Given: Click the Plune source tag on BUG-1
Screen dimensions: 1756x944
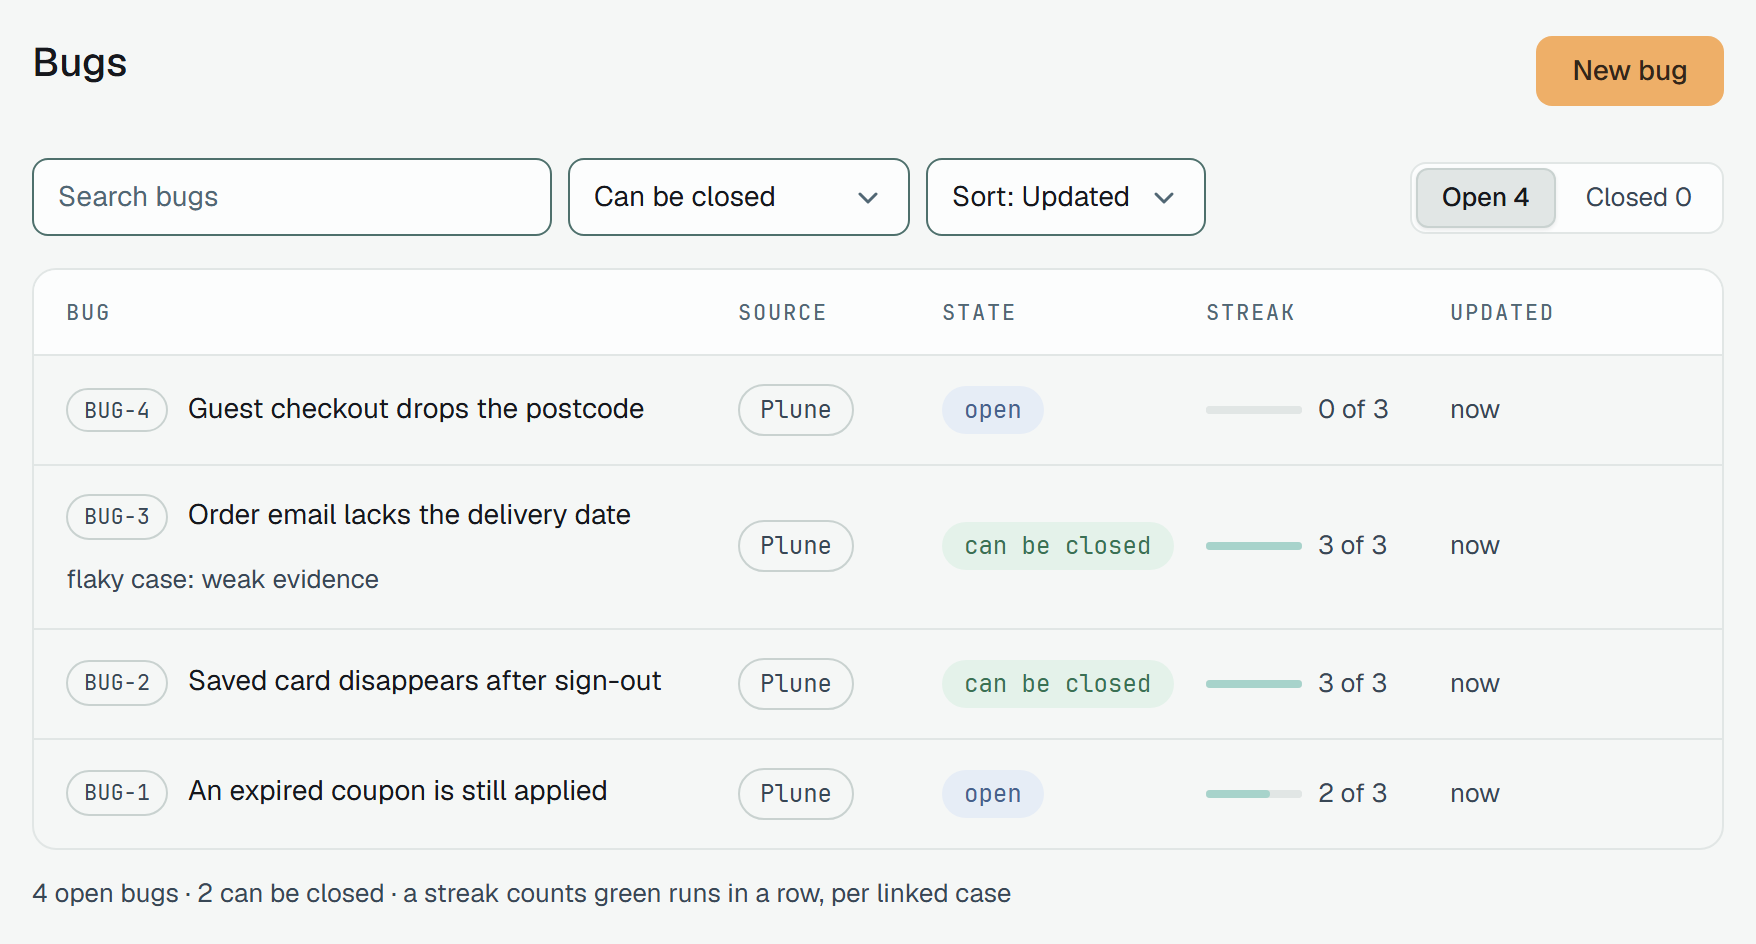Looking at the screenshot, I should [796, 794].
